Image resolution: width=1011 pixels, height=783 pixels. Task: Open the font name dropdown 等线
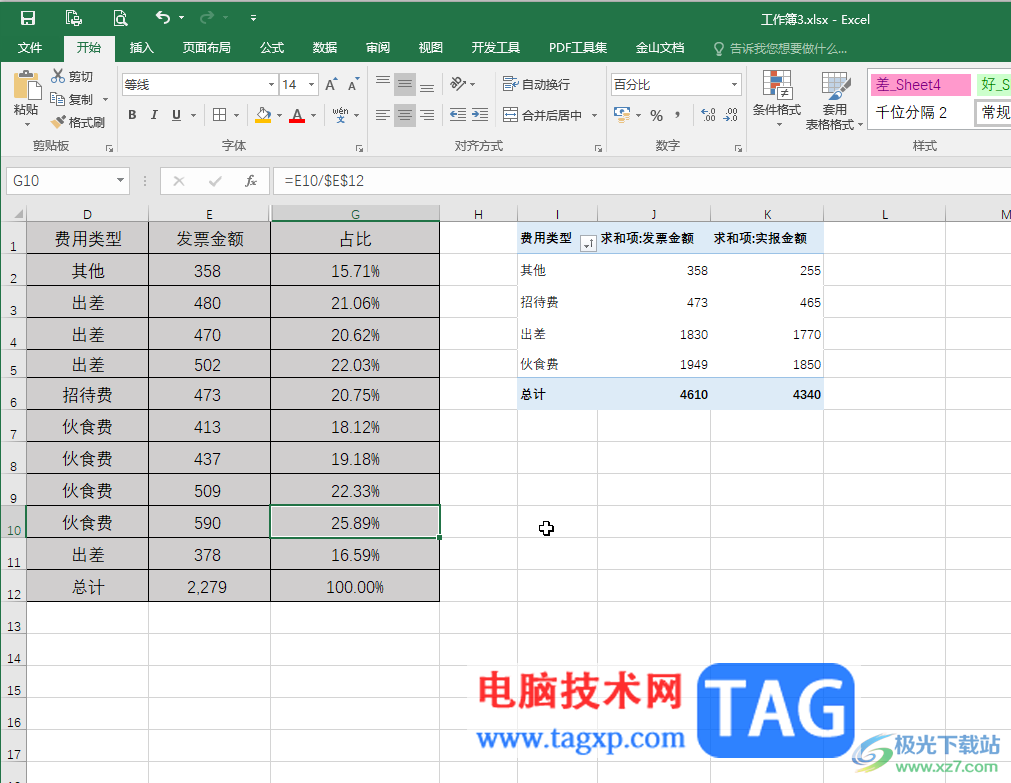coord(271,84)
